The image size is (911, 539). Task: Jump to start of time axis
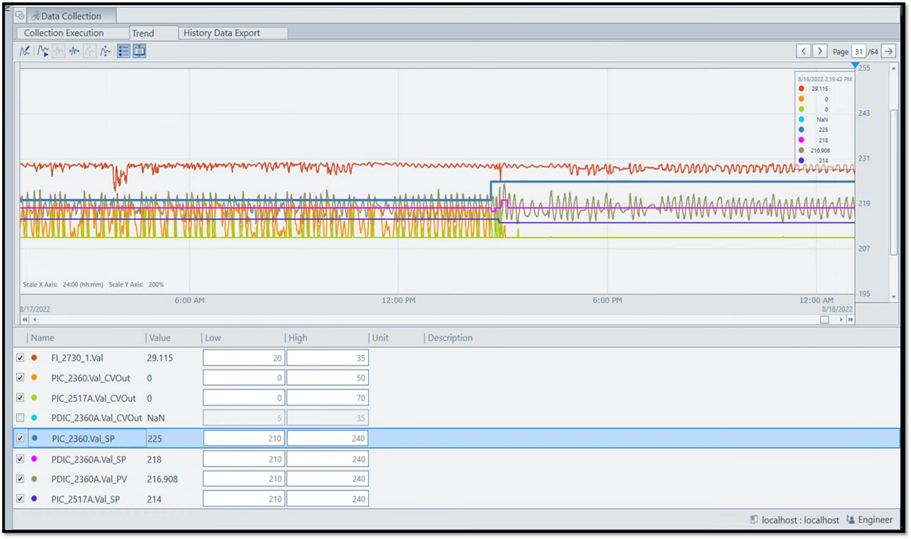pos(24,319)
